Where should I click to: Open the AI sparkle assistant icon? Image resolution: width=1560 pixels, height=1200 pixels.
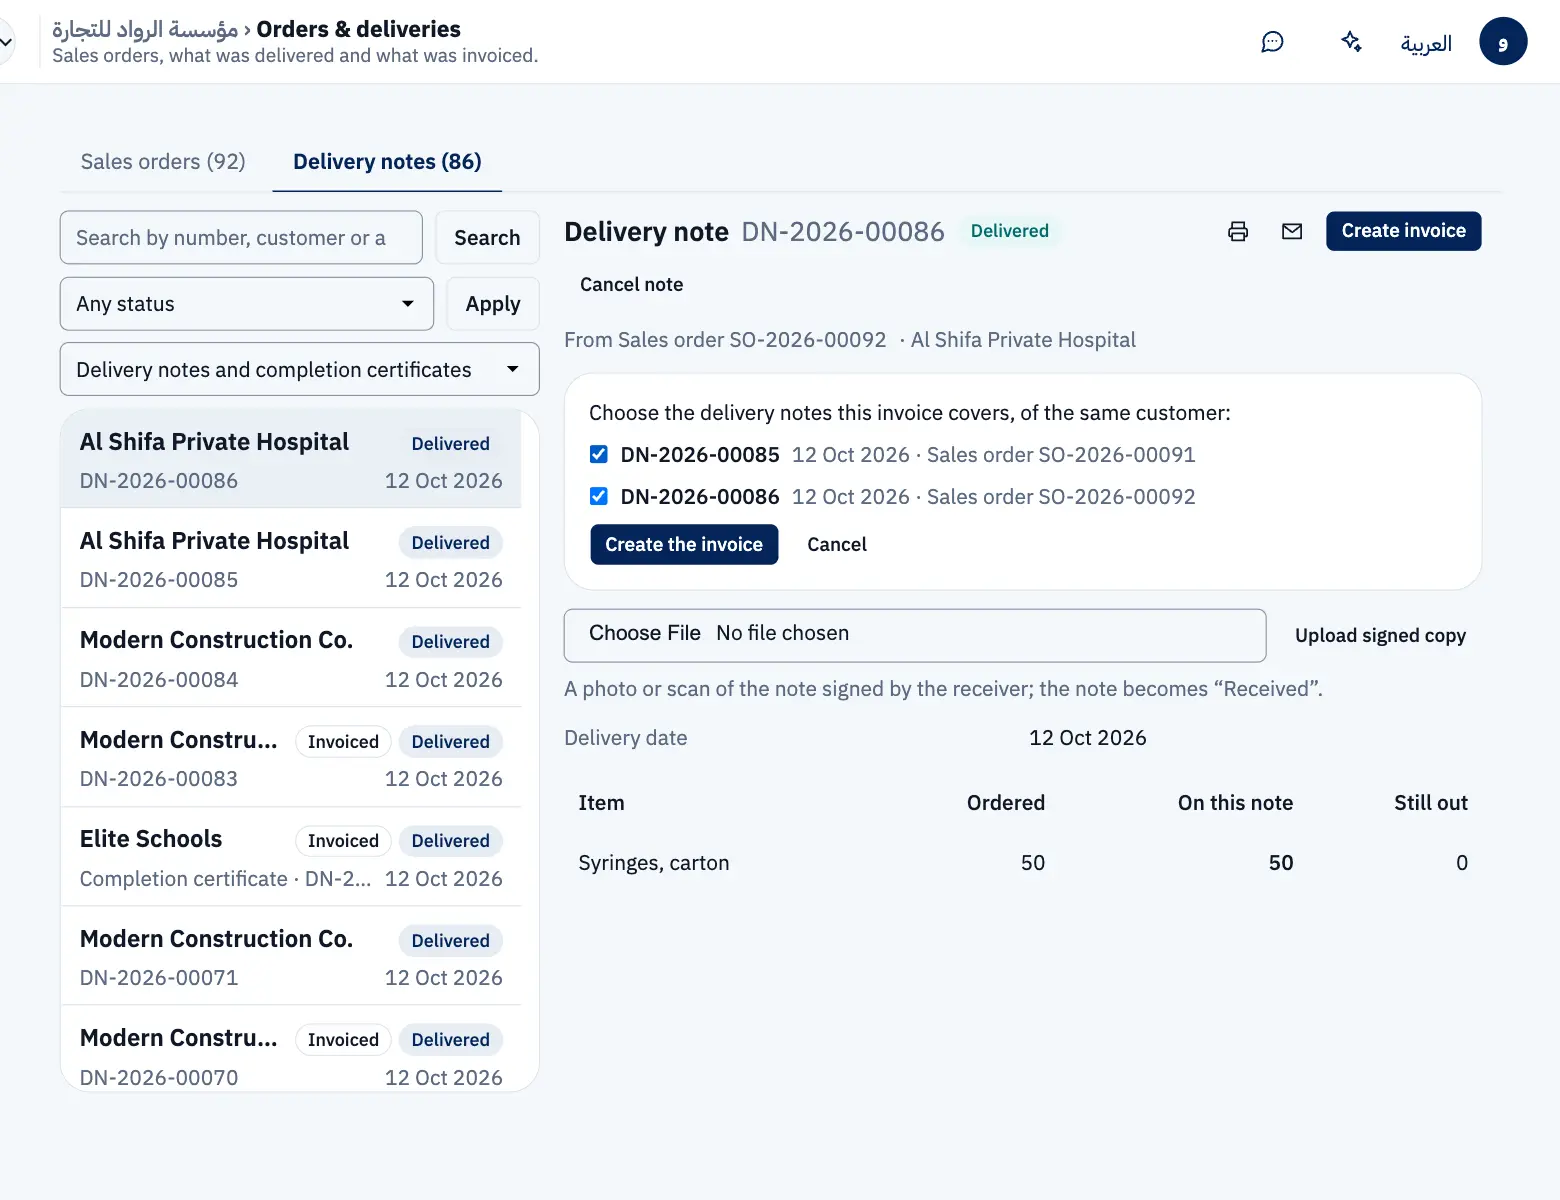tap(1351, 42)
